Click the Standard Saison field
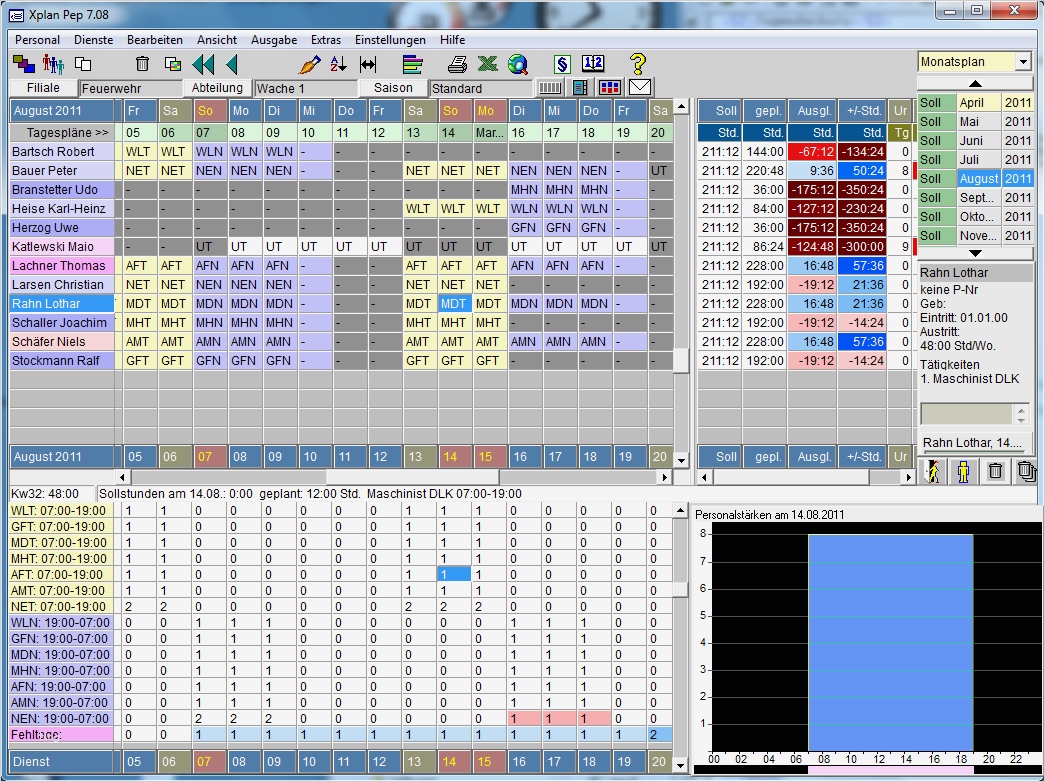This screenshot has width=1045, height=782. tap(481, 88)
